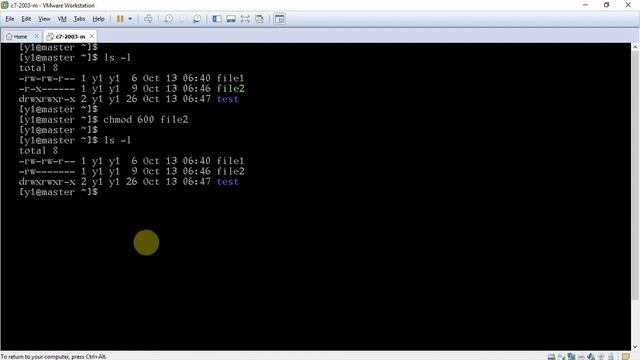Open the VM menu
Screen dimensions: 640x360
pos(62,19)
